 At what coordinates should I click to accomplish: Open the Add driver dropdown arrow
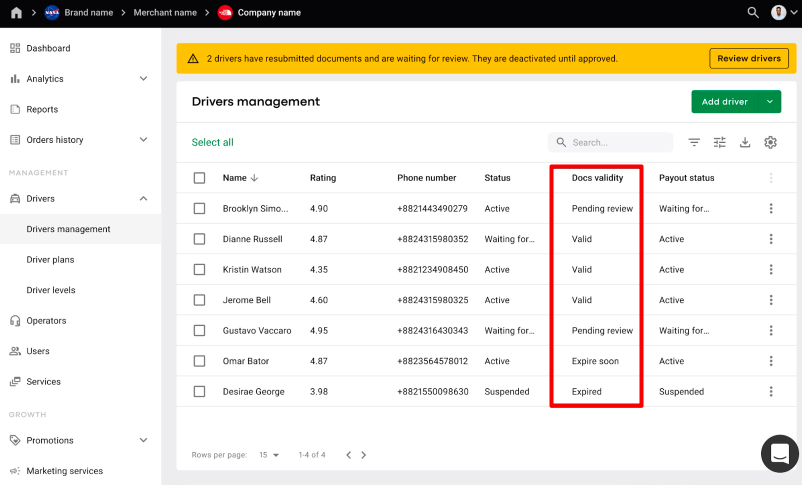(770, 102)
